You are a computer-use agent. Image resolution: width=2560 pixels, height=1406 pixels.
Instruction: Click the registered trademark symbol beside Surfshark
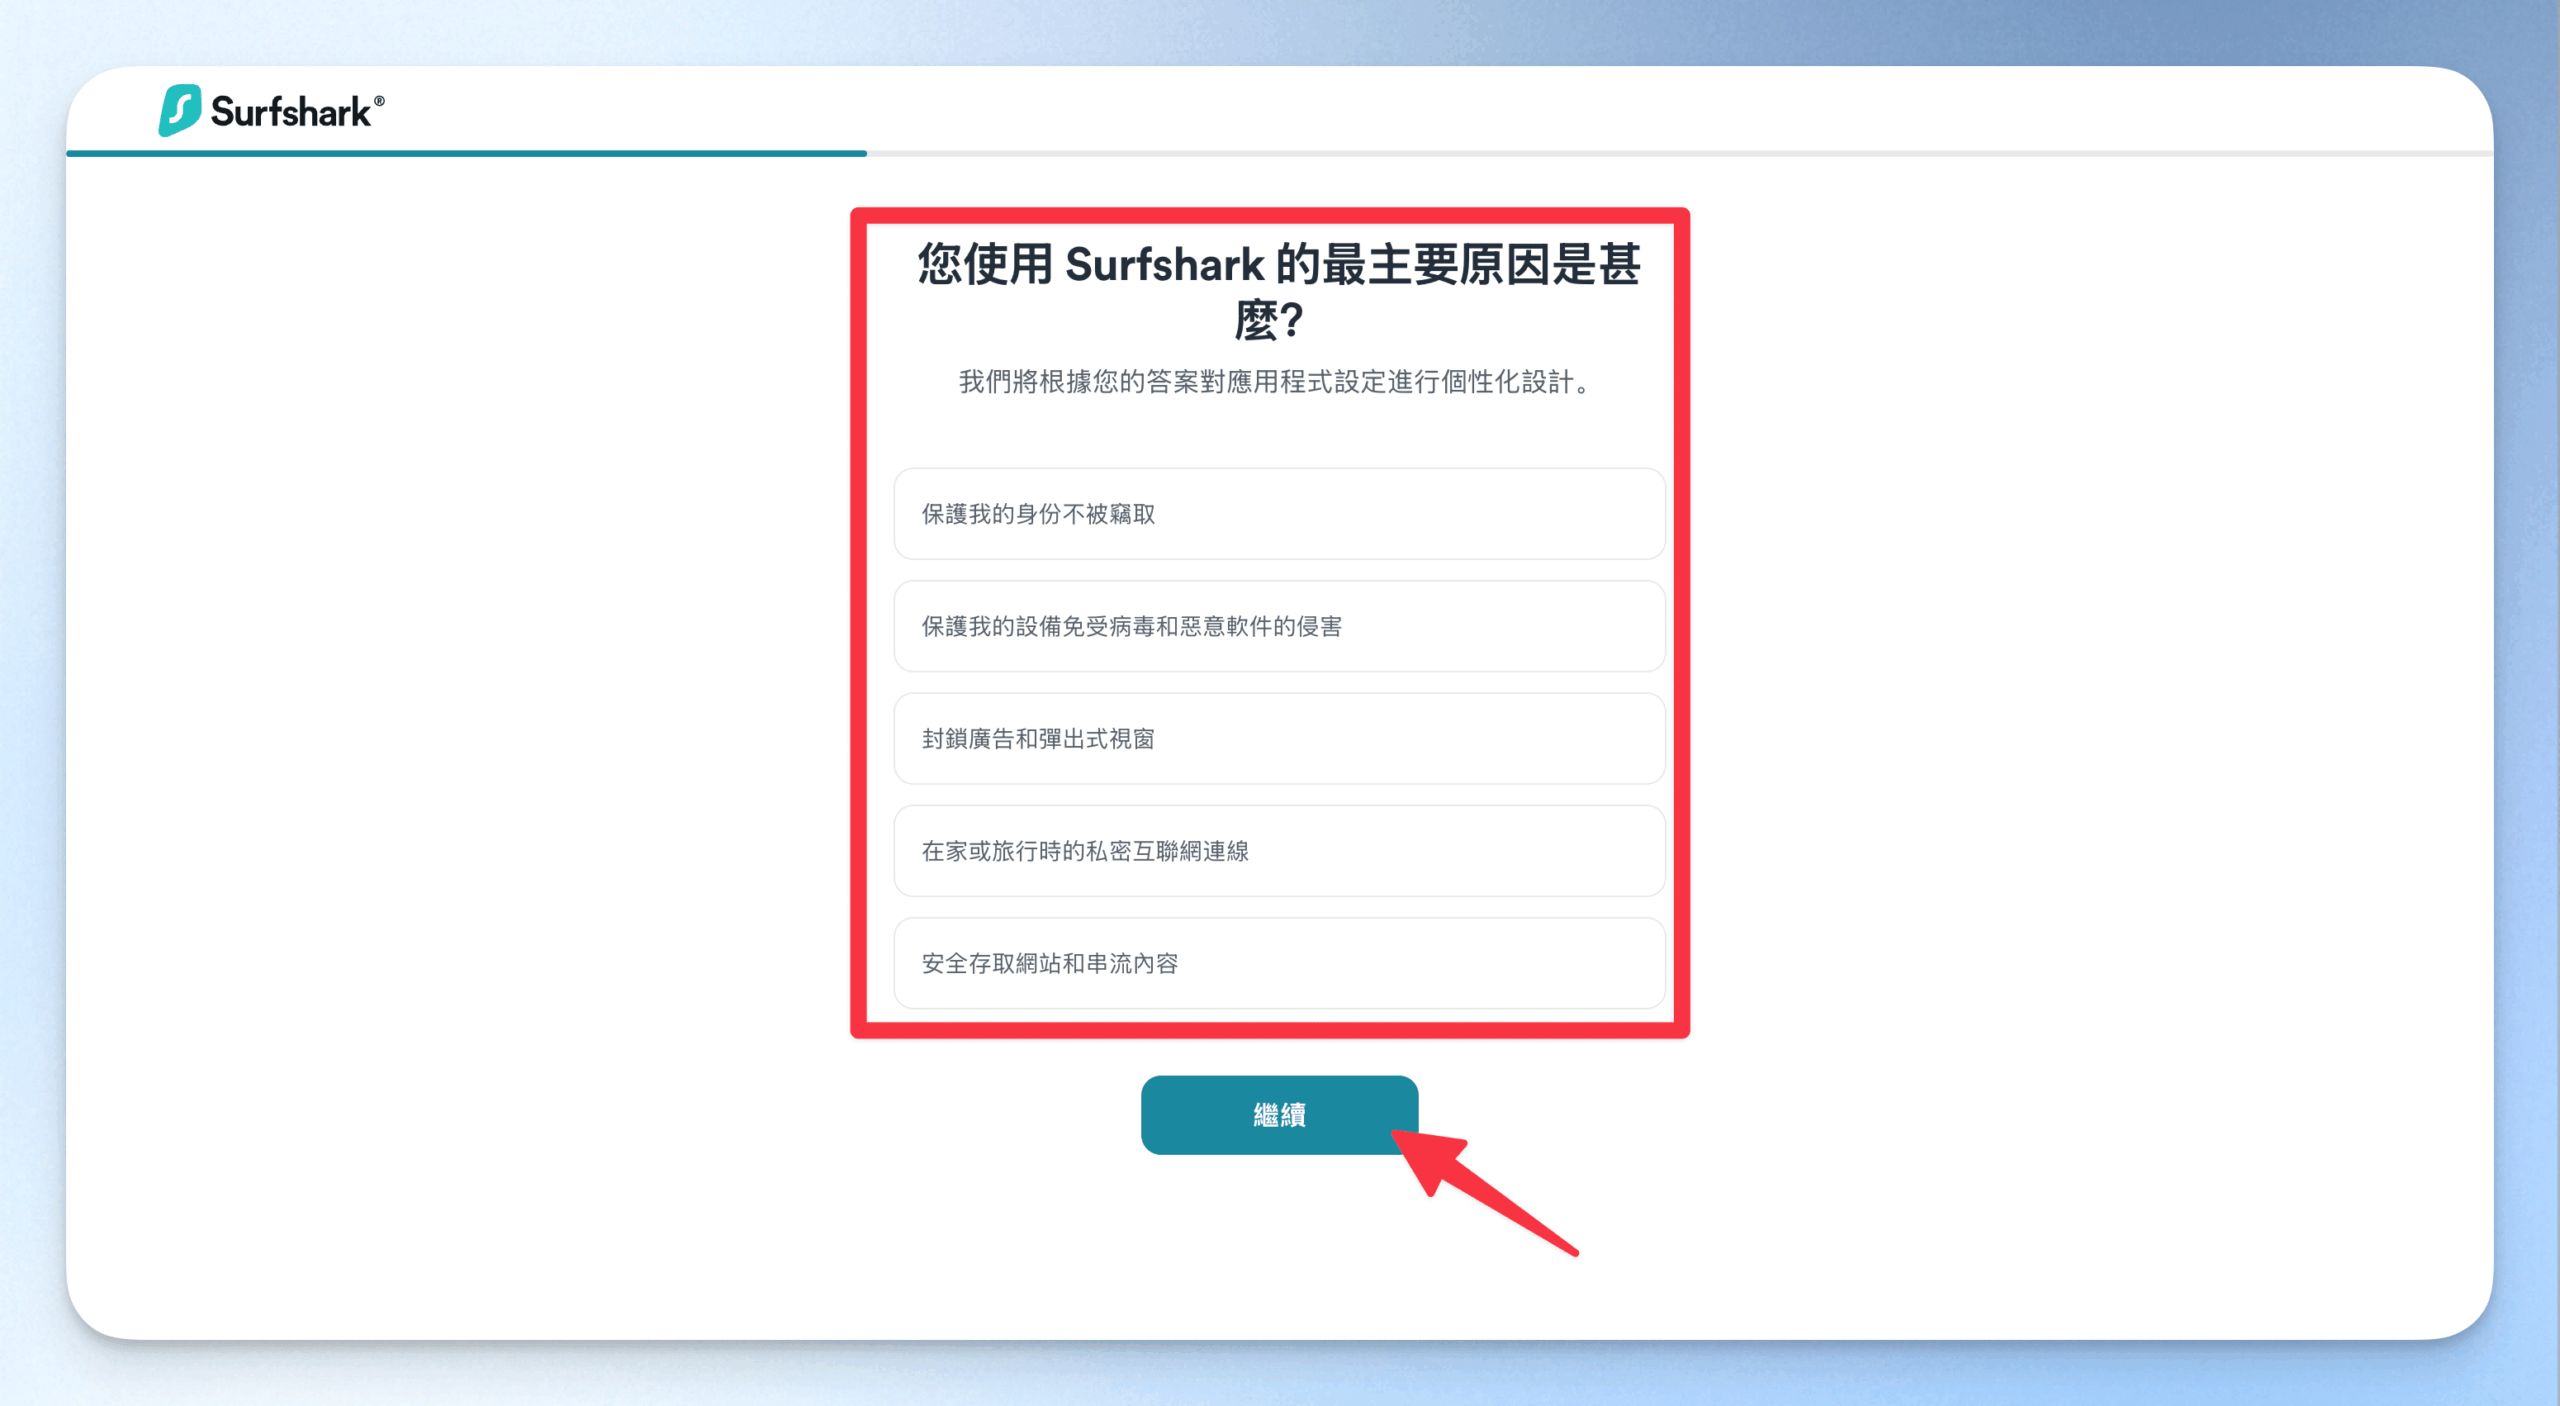379,101
